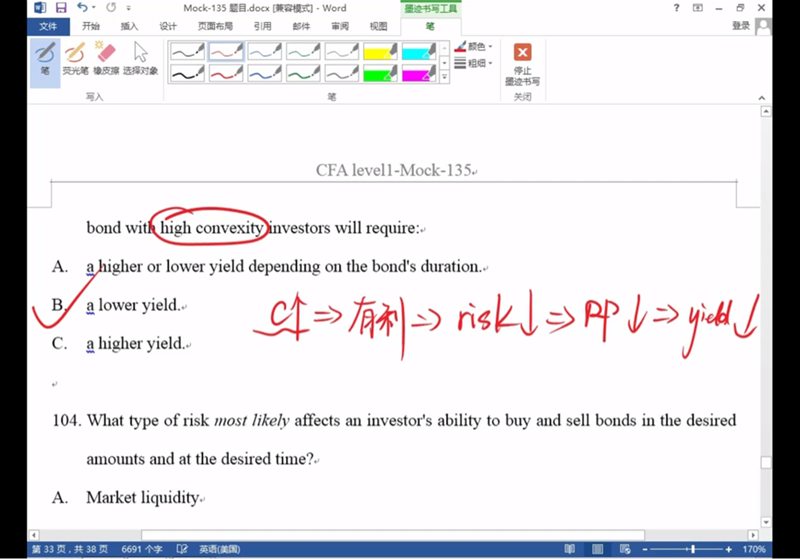
Task: Switch to the Page Layout tab (页面布局)
Action: (215, 27)
